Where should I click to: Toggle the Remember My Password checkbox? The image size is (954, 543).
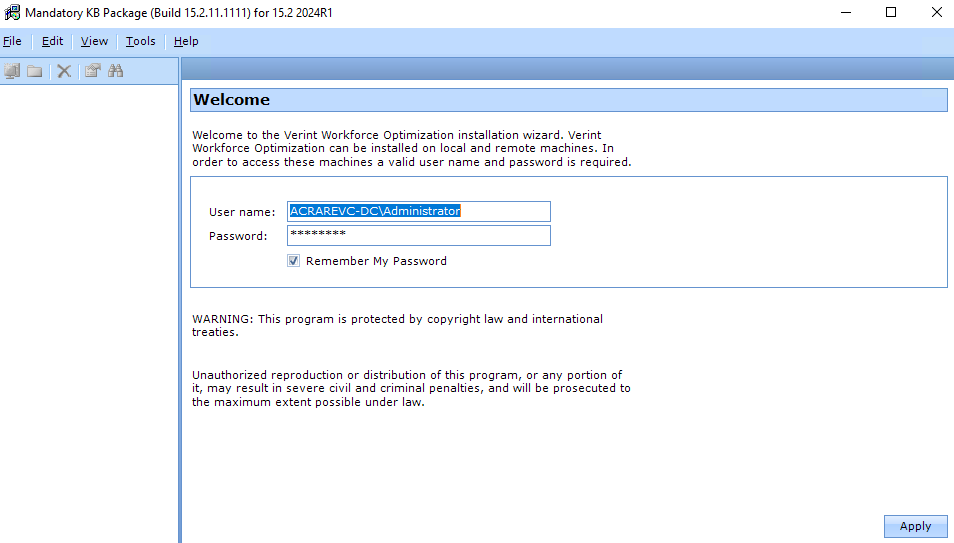click(294, 261)
